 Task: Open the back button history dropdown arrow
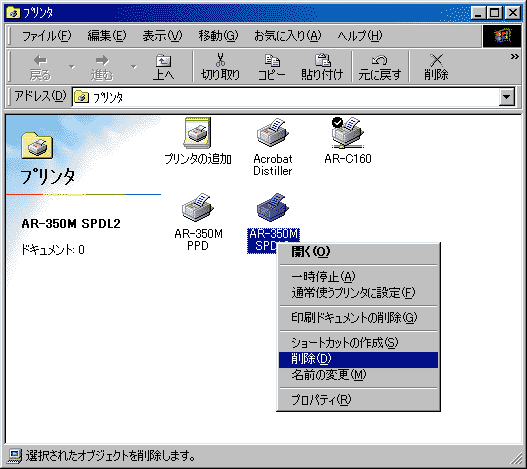[72, 67]
